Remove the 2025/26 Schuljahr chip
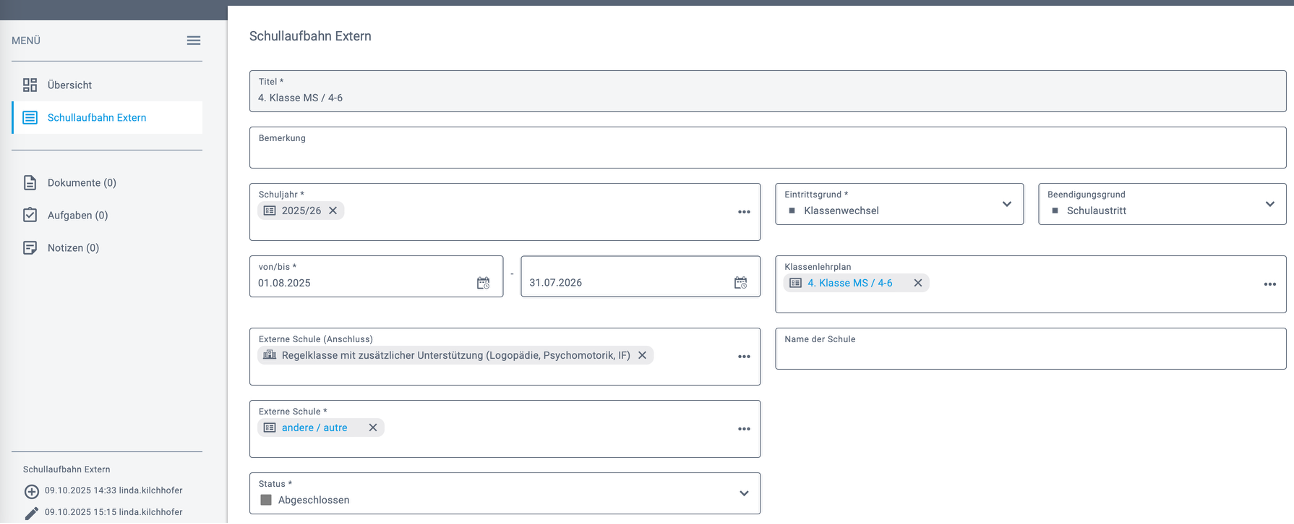Screen dimensions: 1294x524 coord(333,211)
